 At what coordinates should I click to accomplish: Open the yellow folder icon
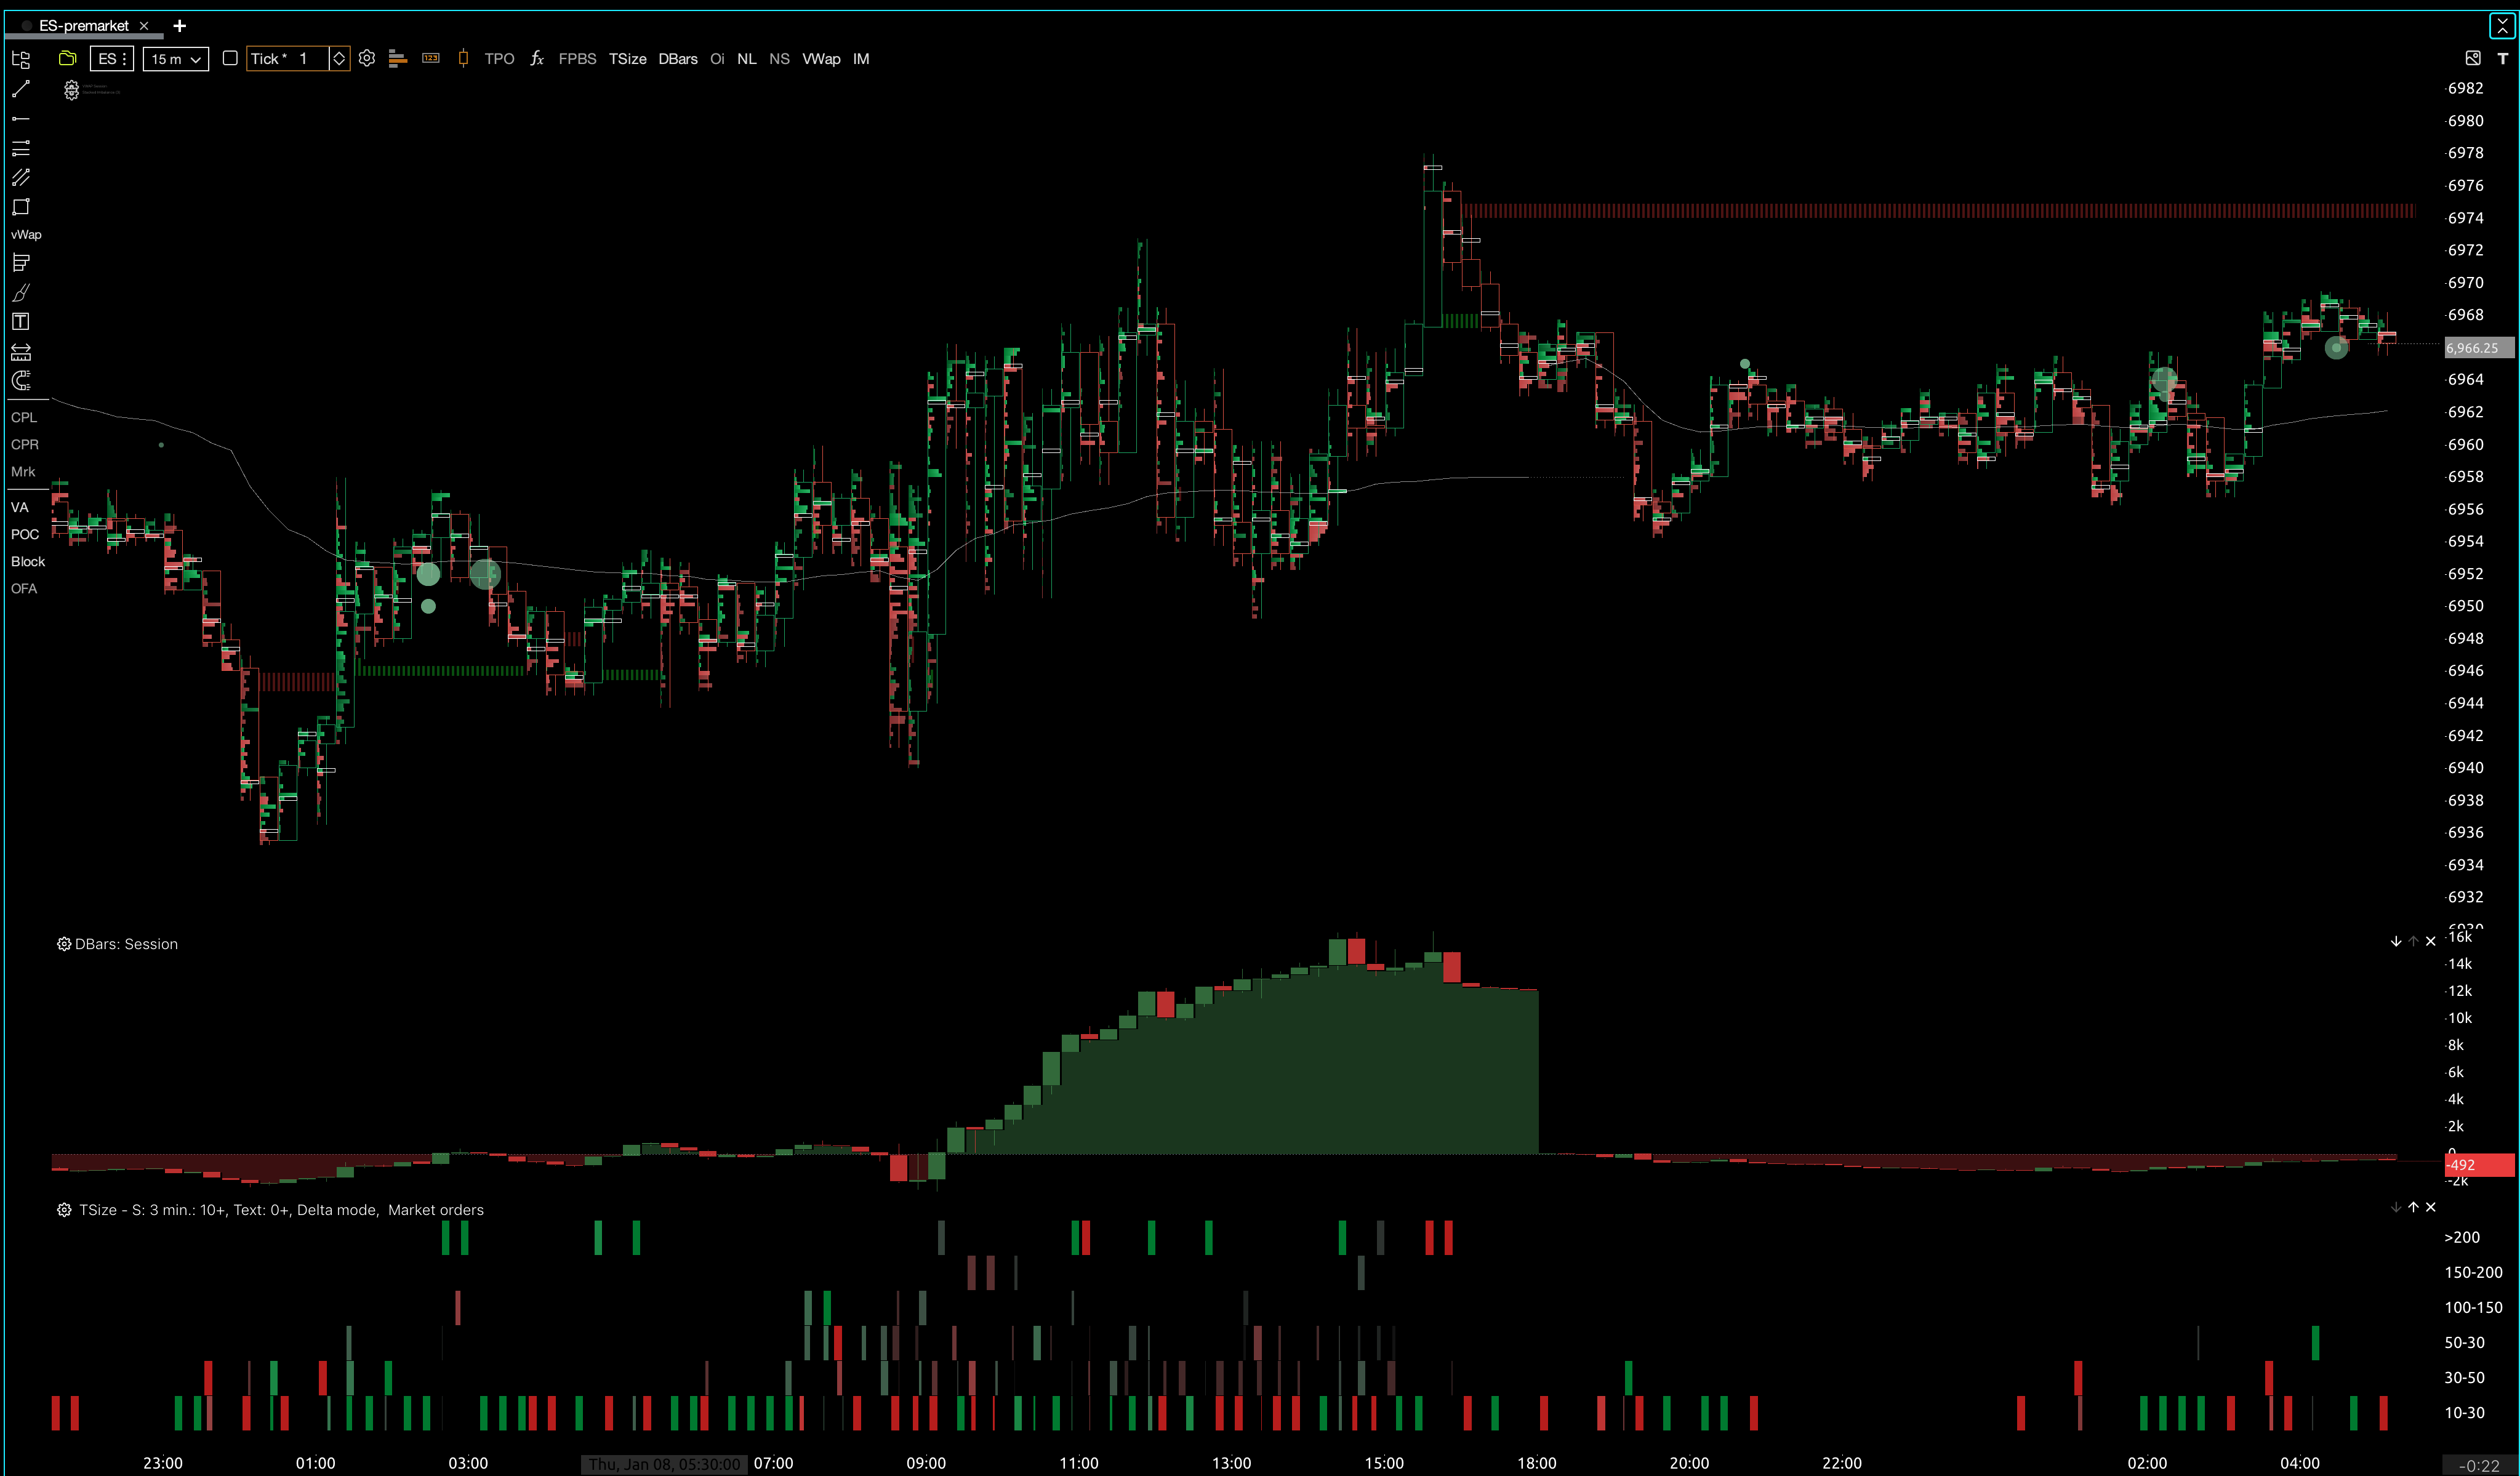(x=68, y=59)
